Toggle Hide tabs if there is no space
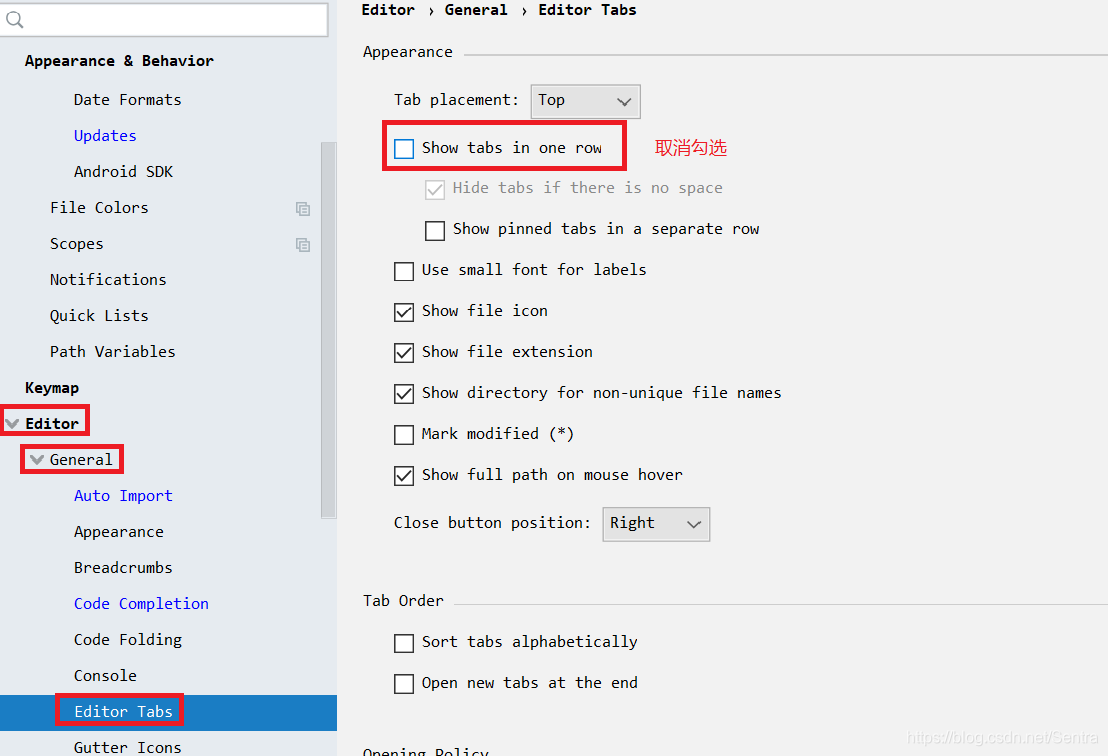Screen dimensions: 1108x756 (x=435, y=189)
